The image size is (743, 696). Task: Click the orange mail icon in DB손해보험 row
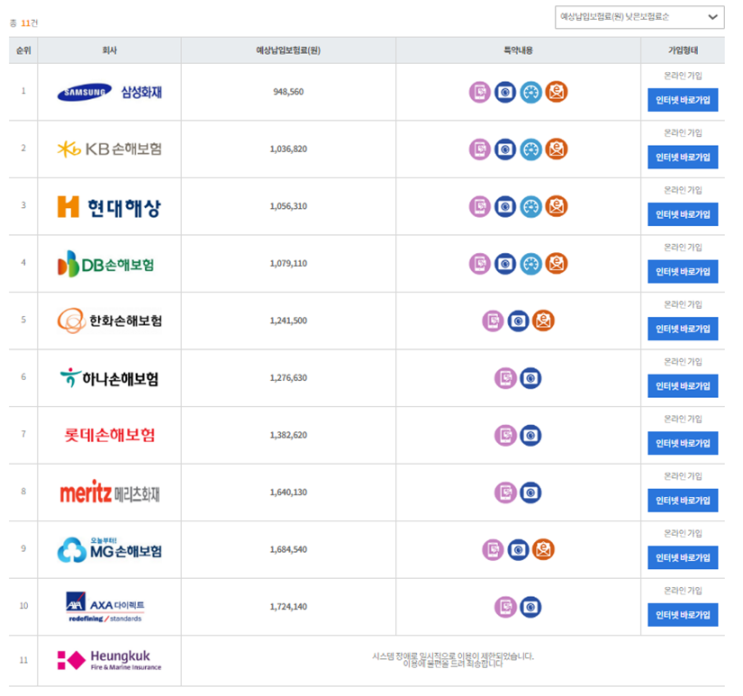pos(556,263)
